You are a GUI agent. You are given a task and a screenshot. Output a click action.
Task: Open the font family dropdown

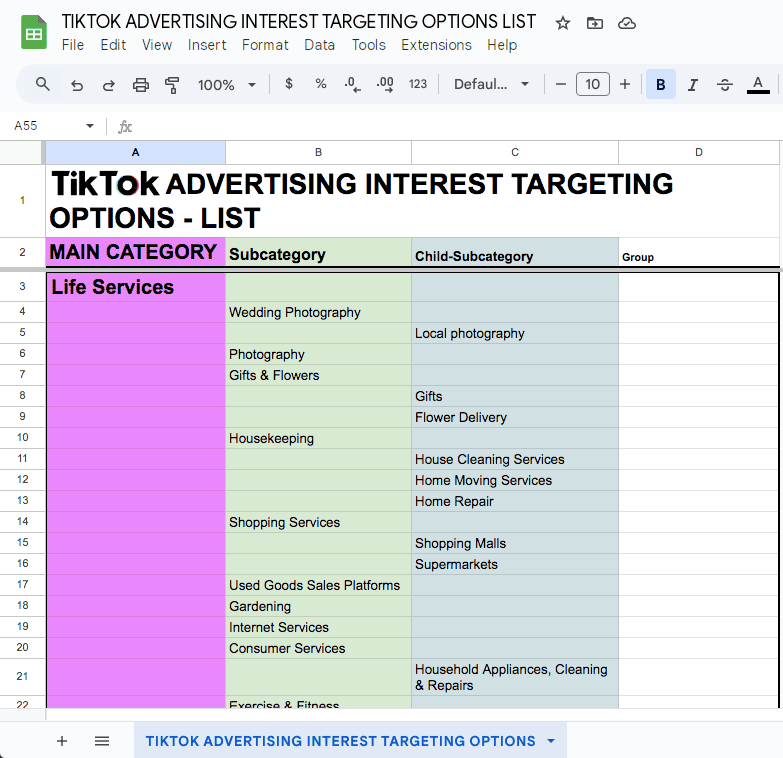[491, 84]
